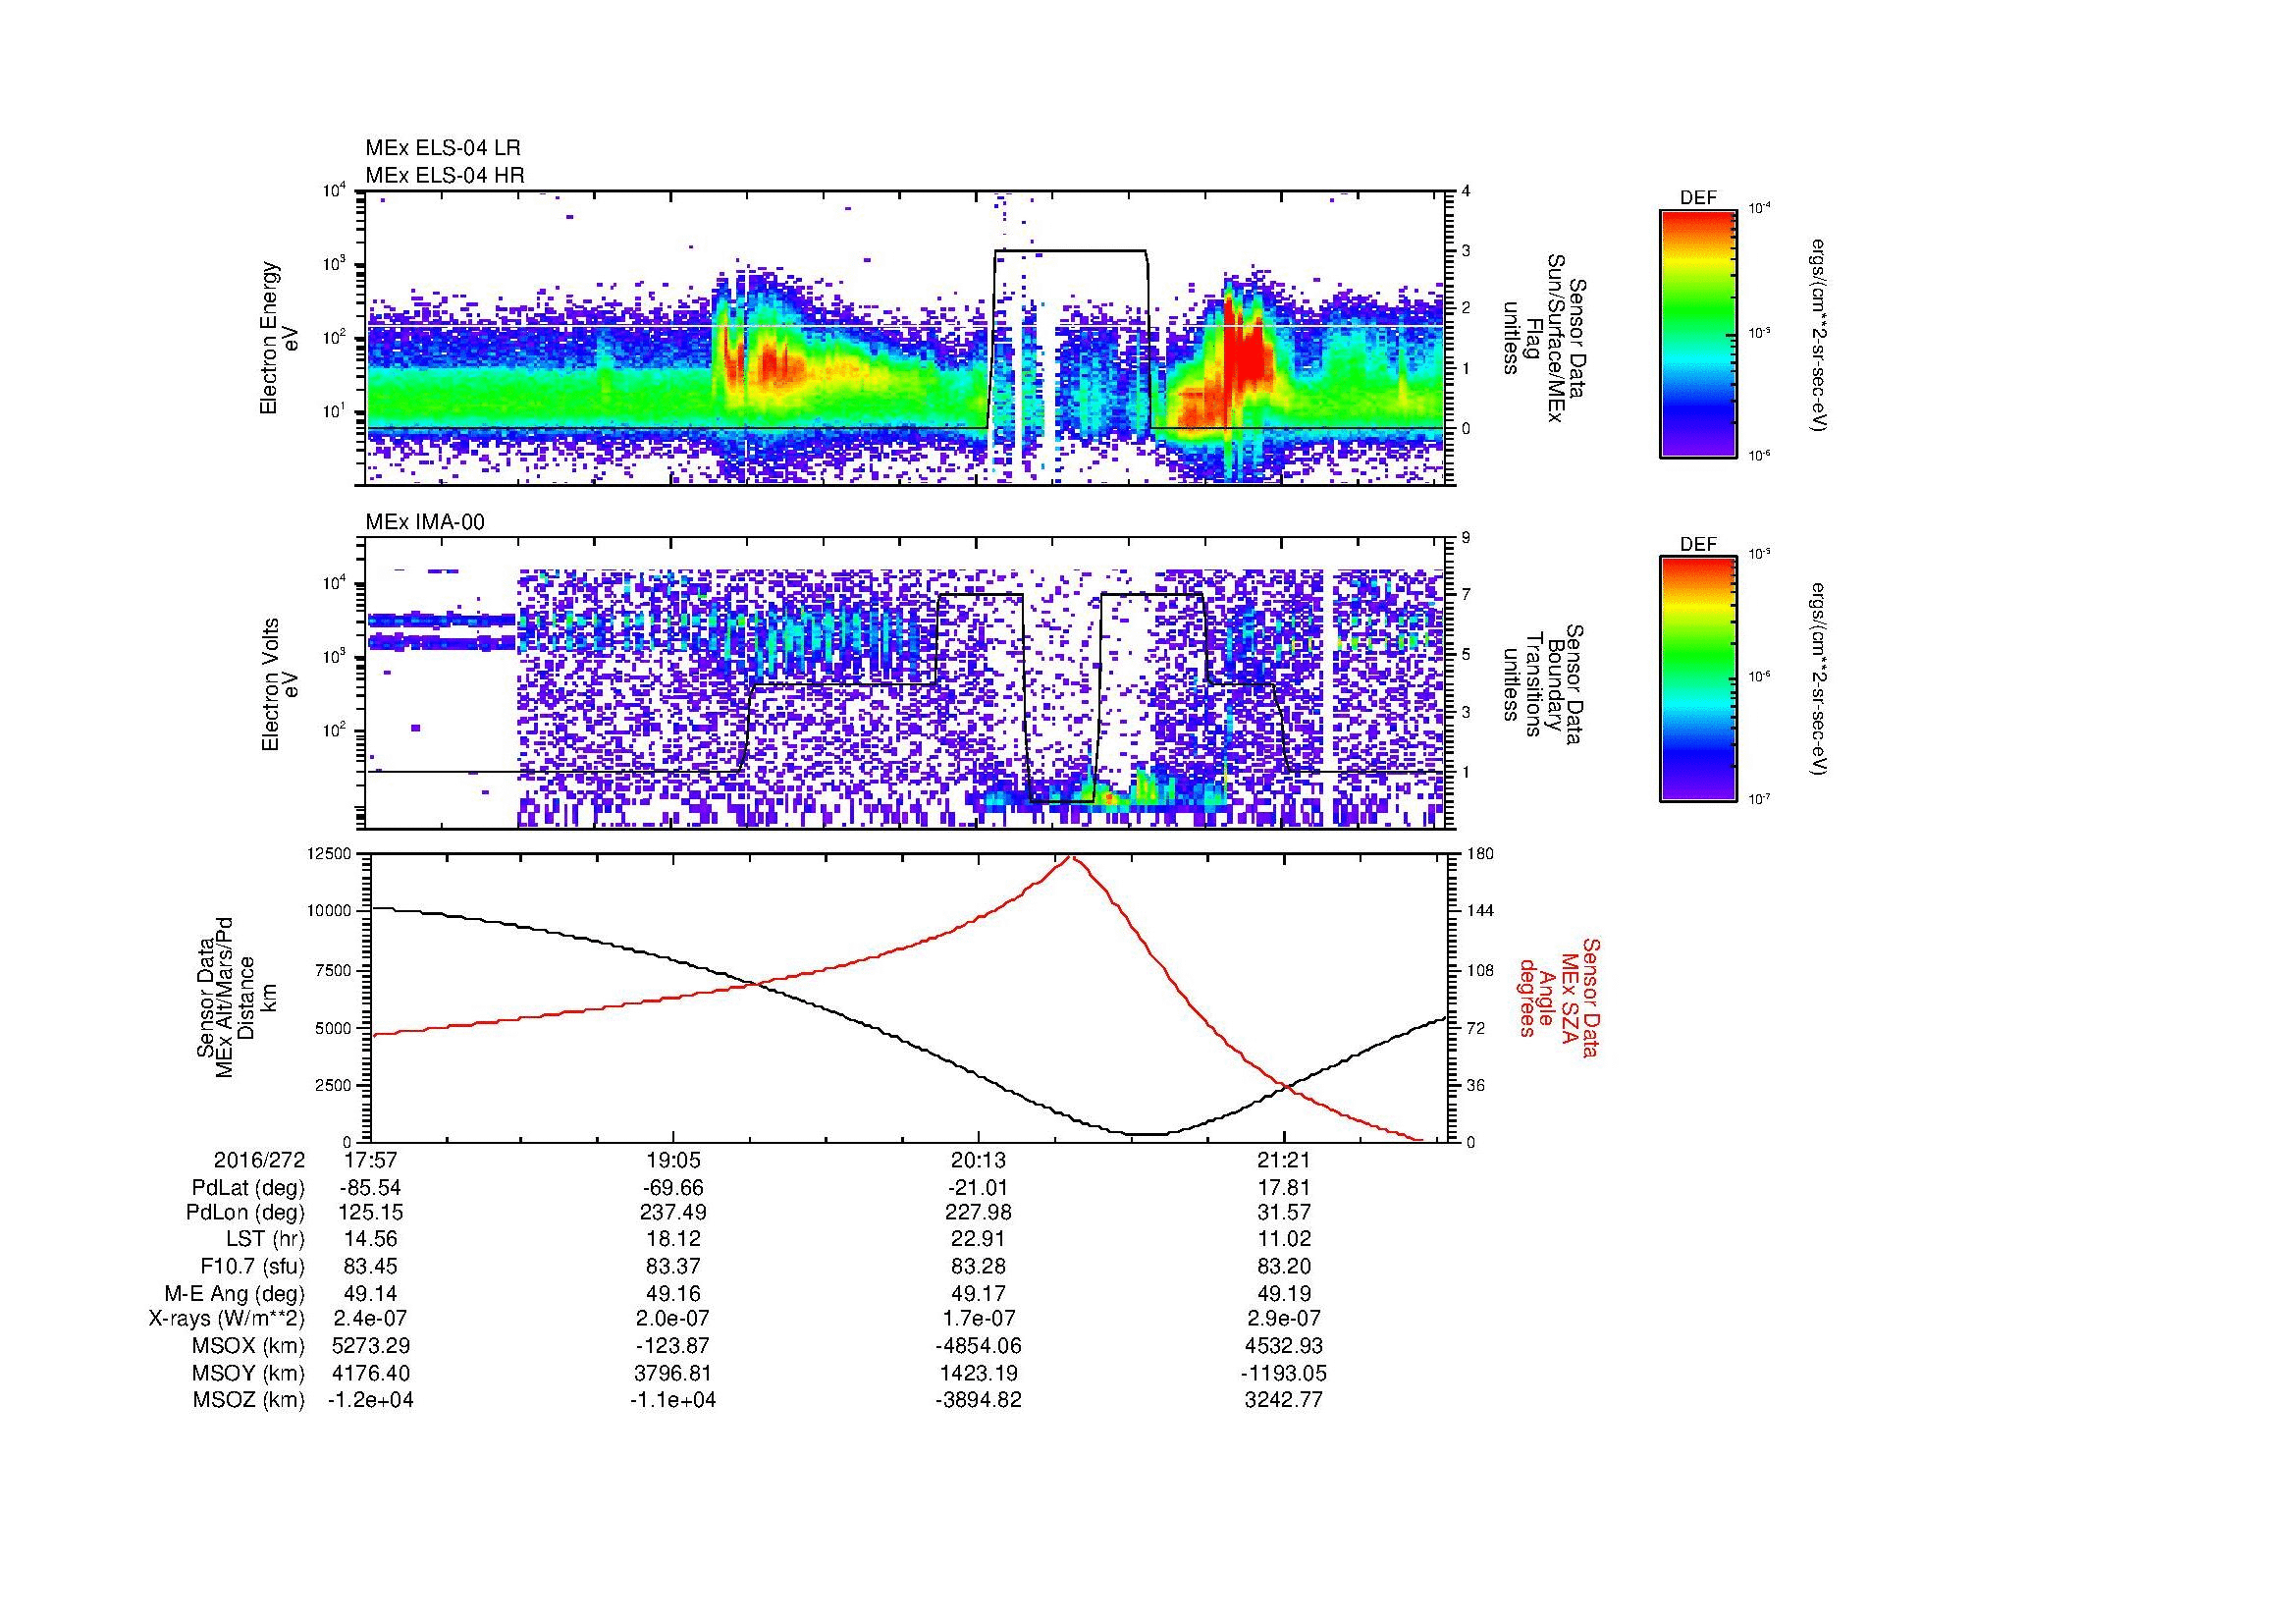
Task: Click the date label '2016/272'
Action: pyautogui.click(x=259, y=1160)
